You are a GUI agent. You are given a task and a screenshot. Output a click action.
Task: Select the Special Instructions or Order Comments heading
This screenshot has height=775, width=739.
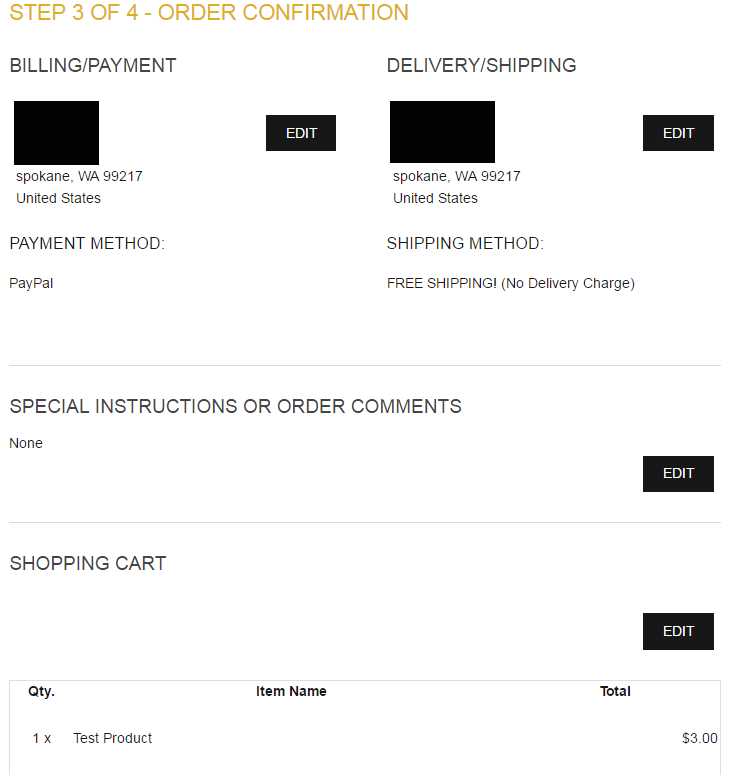point(236,407)
